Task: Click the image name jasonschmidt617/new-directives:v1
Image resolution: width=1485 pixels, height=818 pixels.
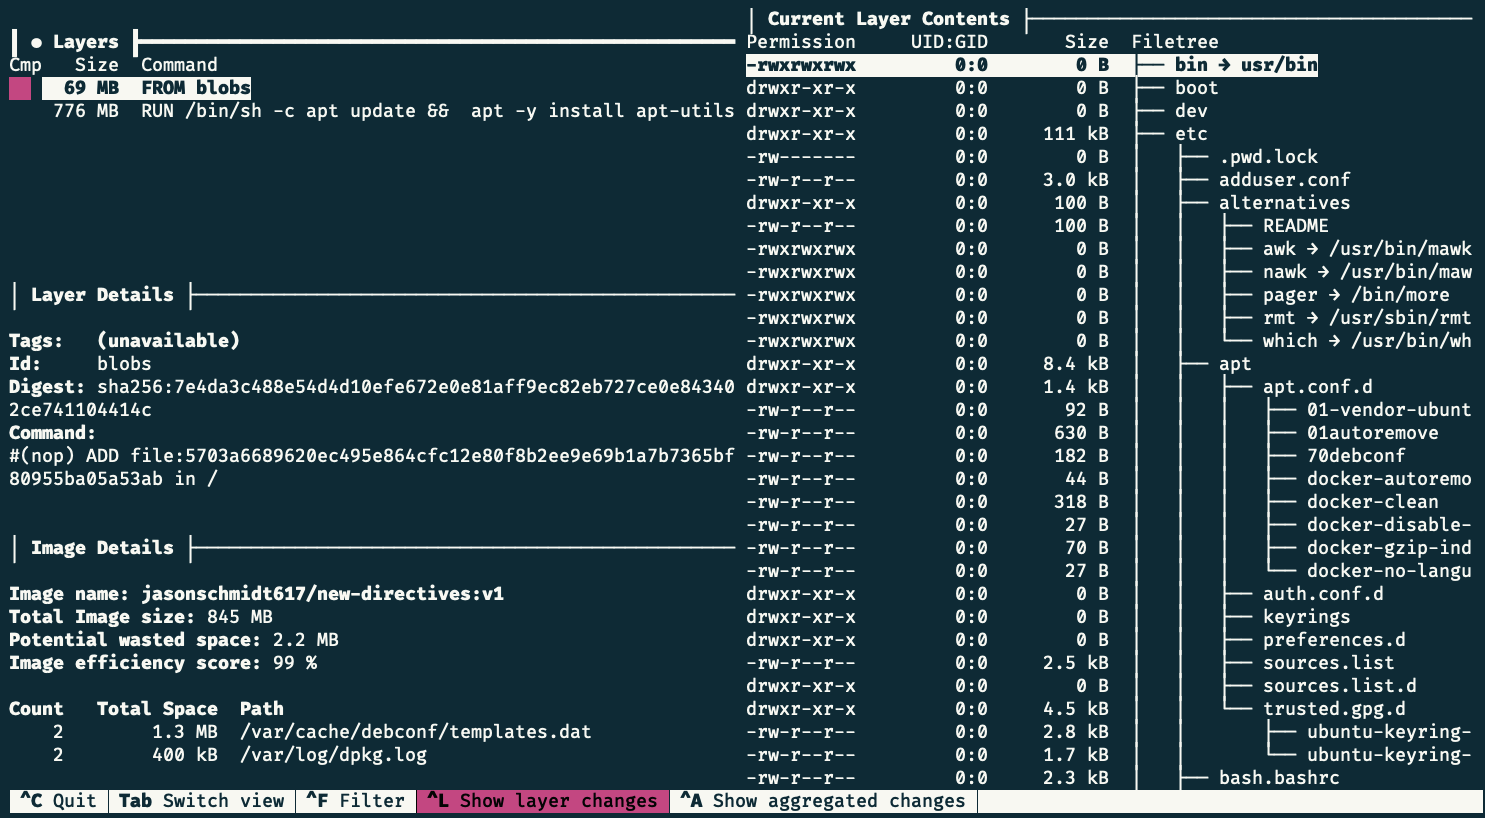Action: 322,594
